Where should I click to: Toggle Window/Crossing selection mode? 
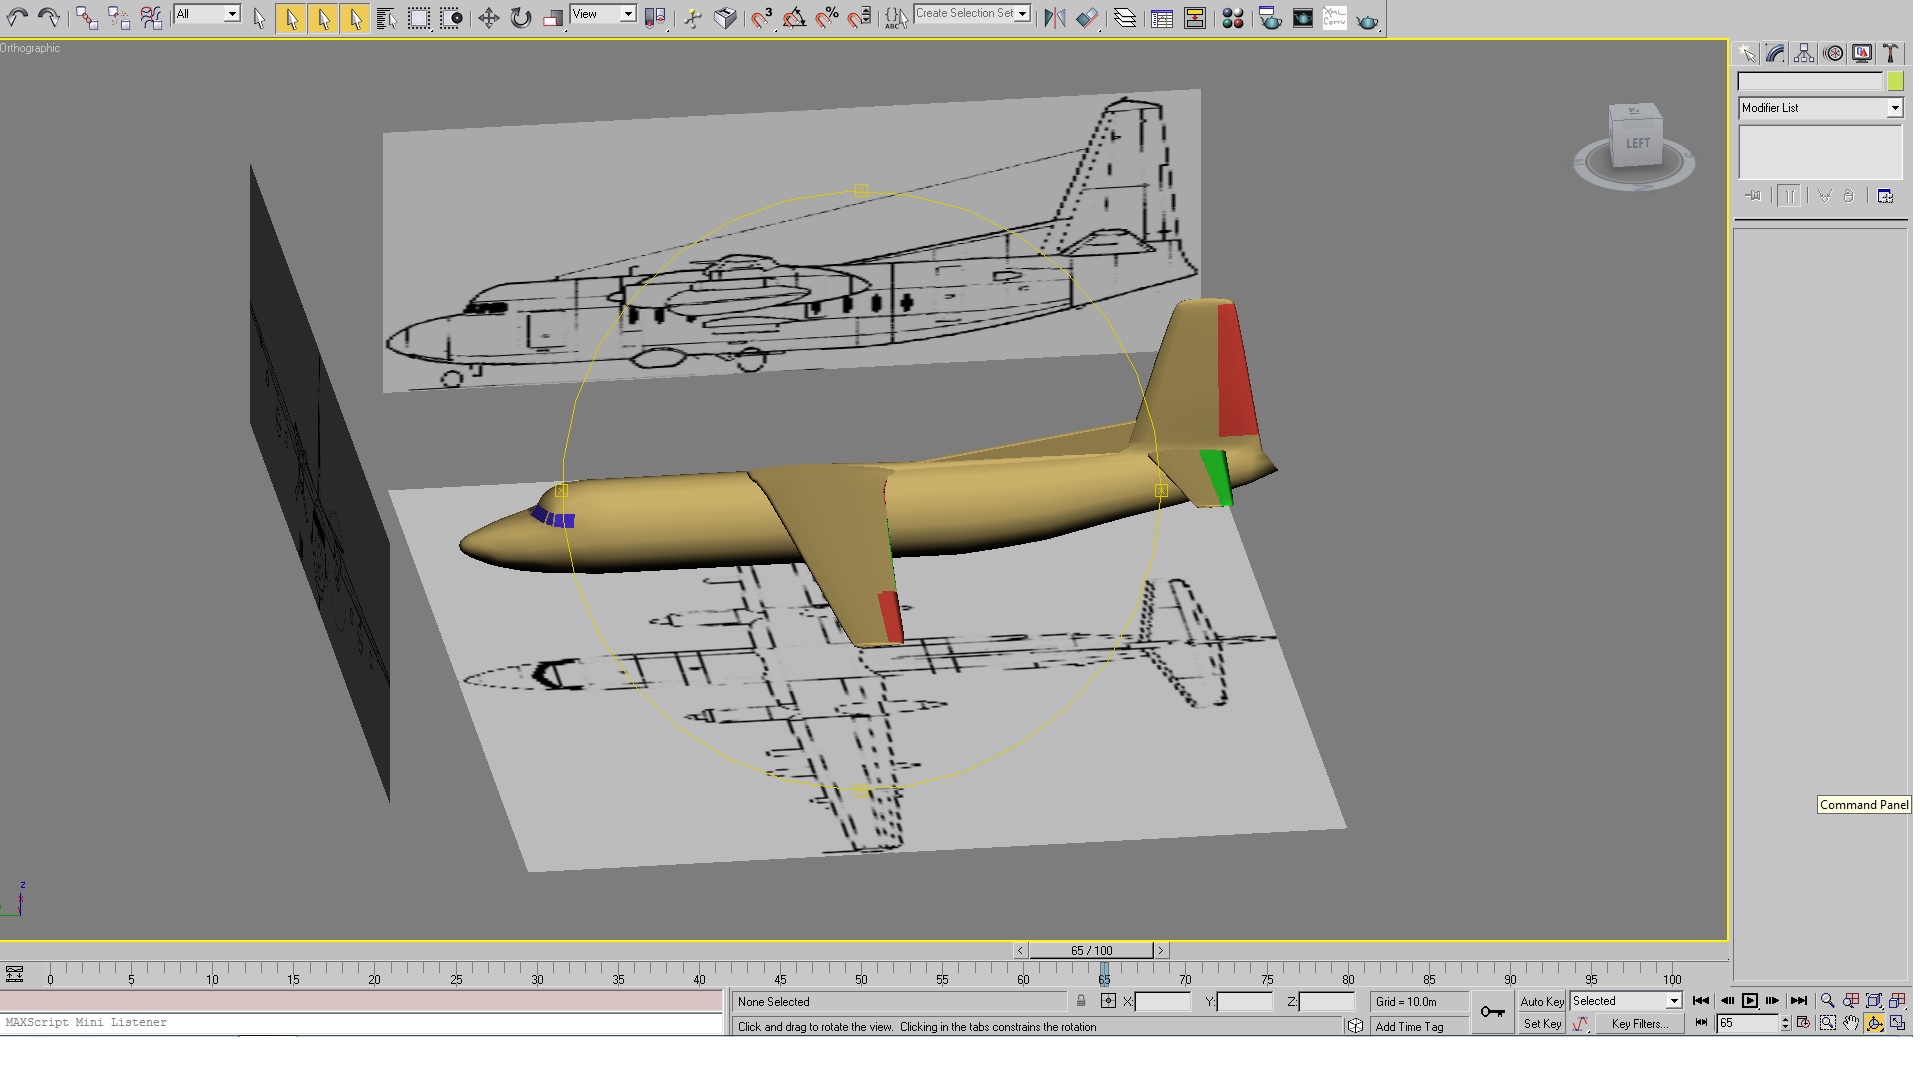pyautogui.click(x=452, y=18)
